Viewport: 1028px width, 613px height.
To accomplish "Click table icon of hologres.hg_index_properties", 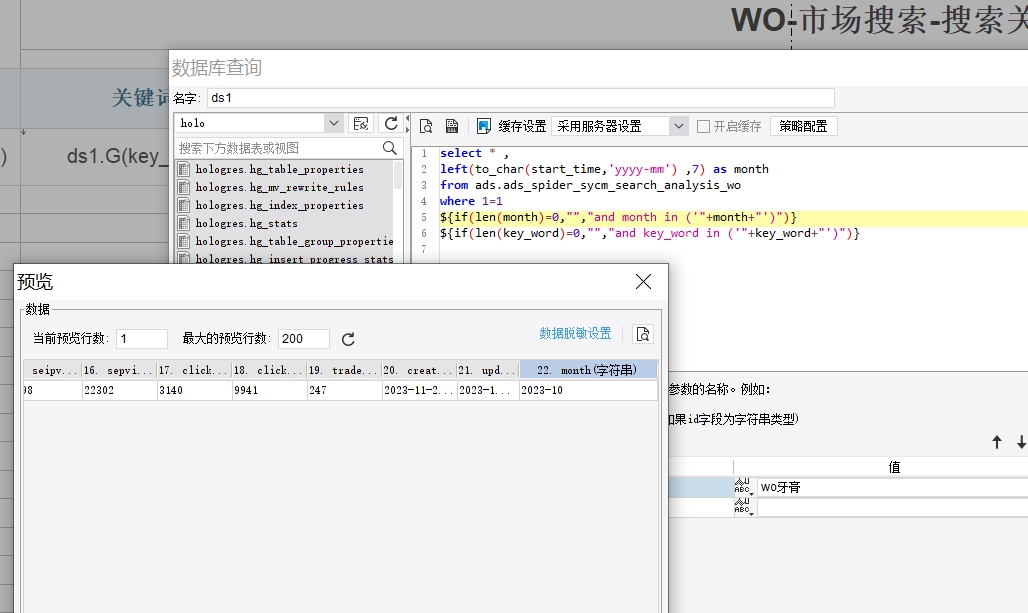I will click(x=184, y=205).
